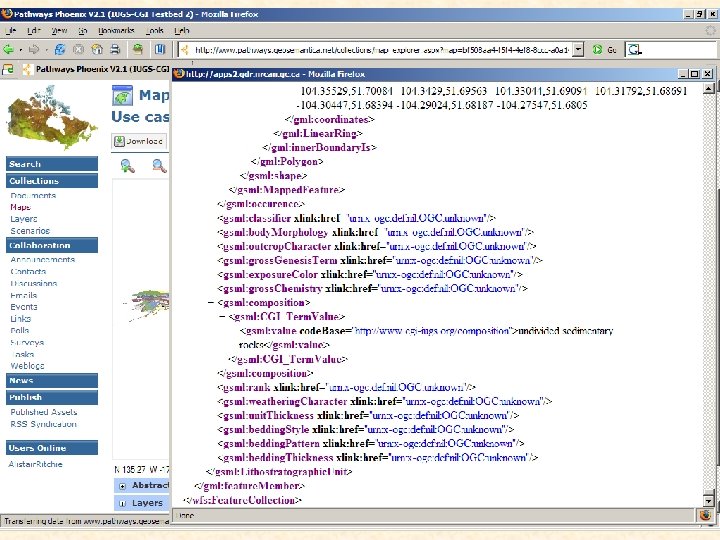Open the Maps link in sidebar

pyautogui.click(x=20, y=207)
